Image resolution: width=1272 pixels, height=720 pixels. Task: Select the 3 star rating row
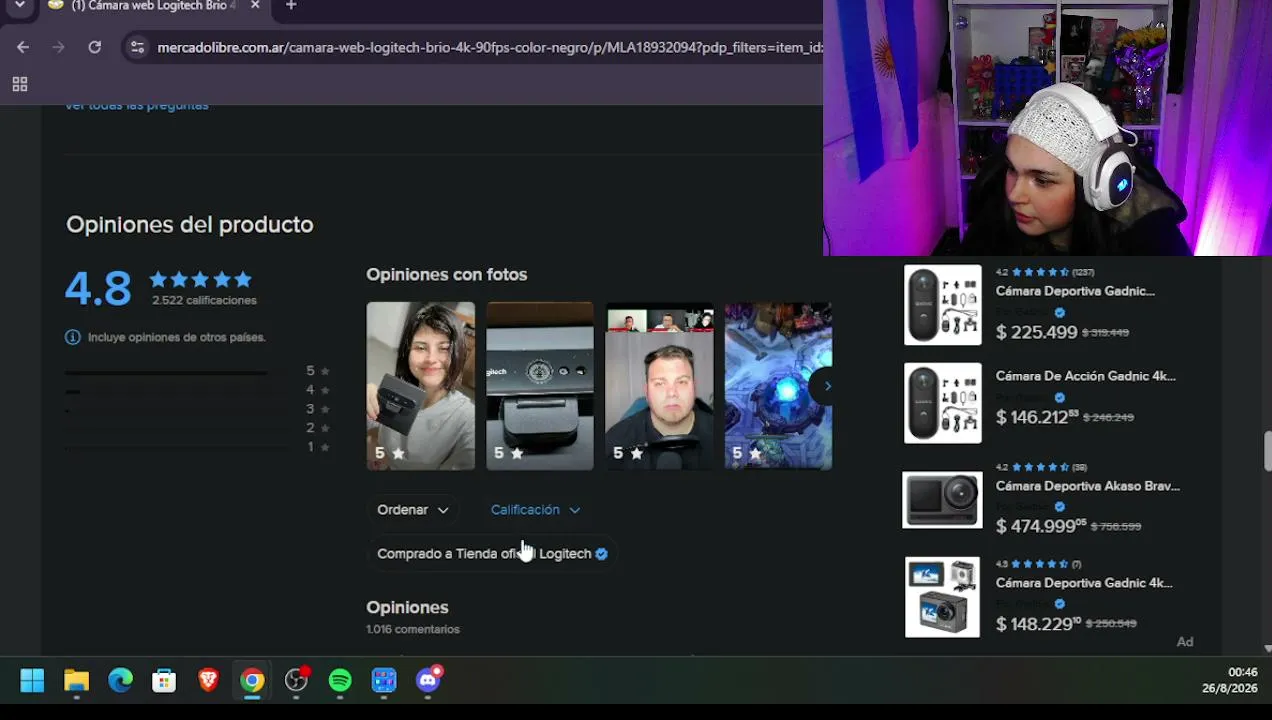[x=197, y=409]
